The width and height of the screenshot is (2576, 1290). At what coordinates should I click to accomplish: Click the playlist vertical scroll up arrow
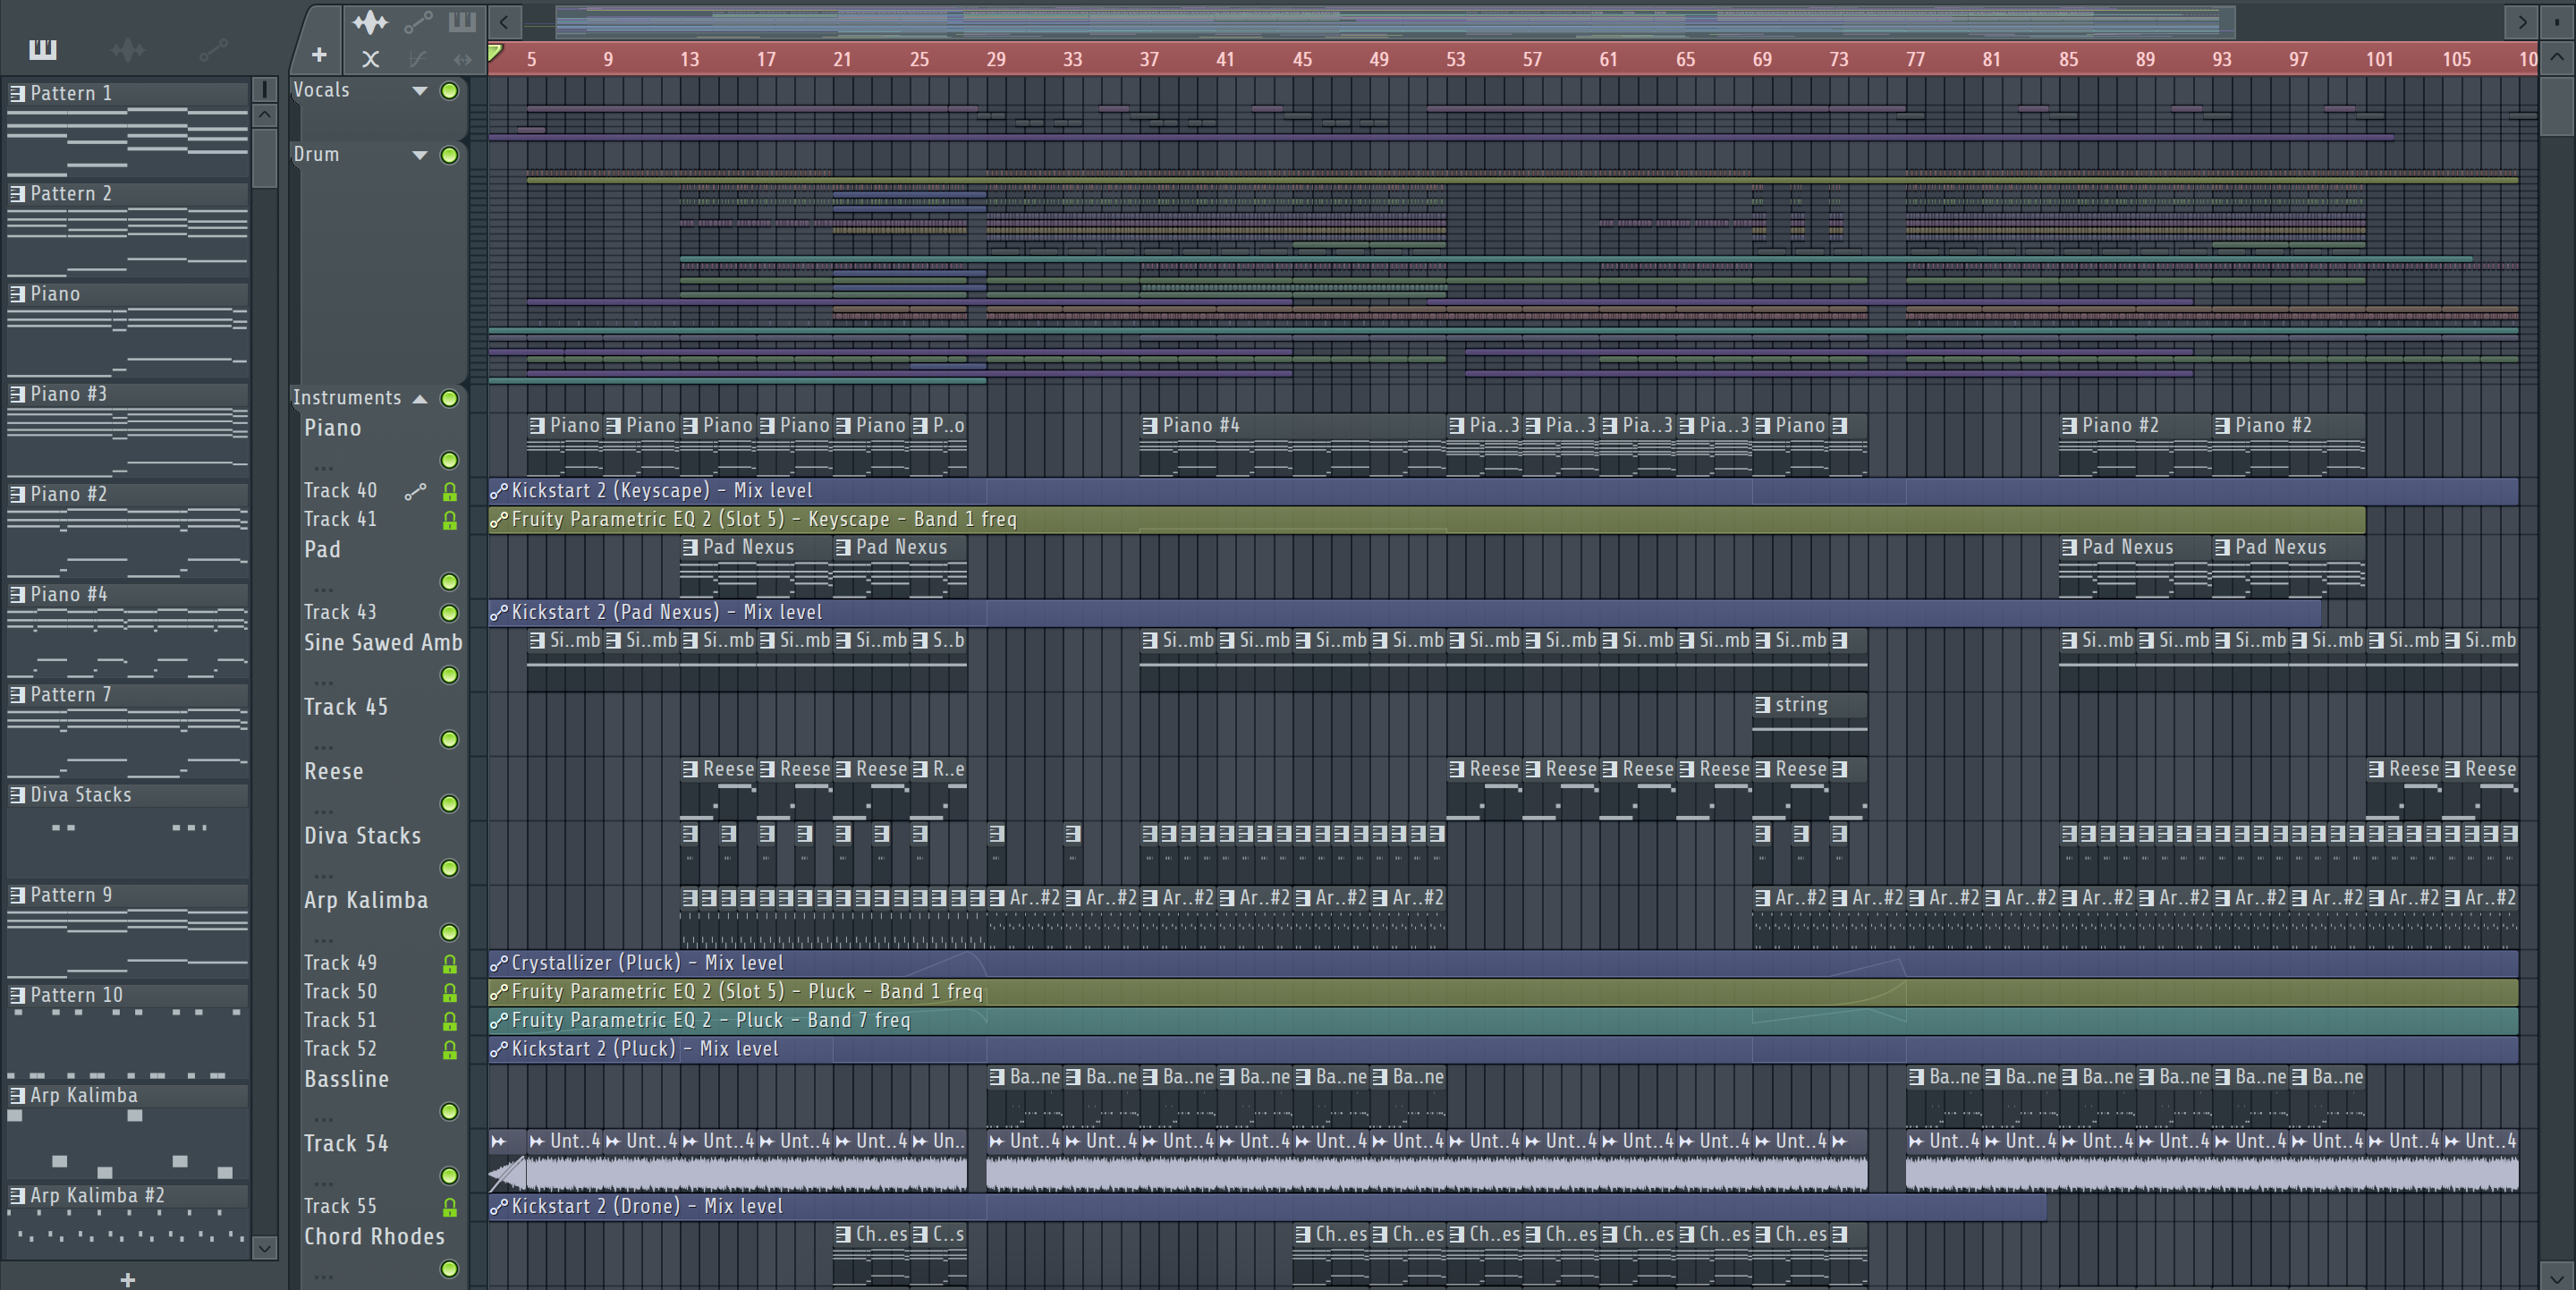pos(2556,57)
